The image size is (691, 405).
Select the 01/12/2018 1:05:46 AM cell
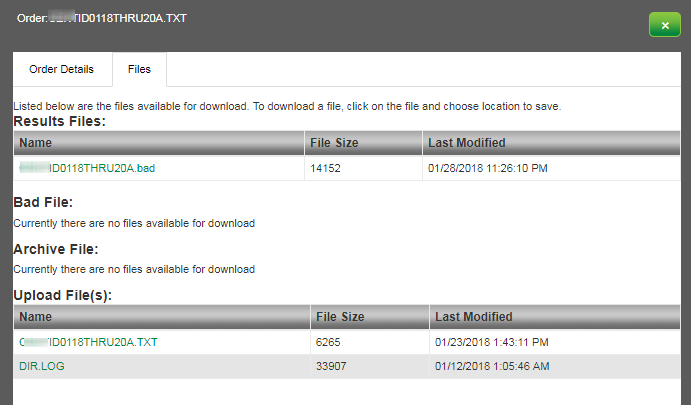tap(555, 366)
